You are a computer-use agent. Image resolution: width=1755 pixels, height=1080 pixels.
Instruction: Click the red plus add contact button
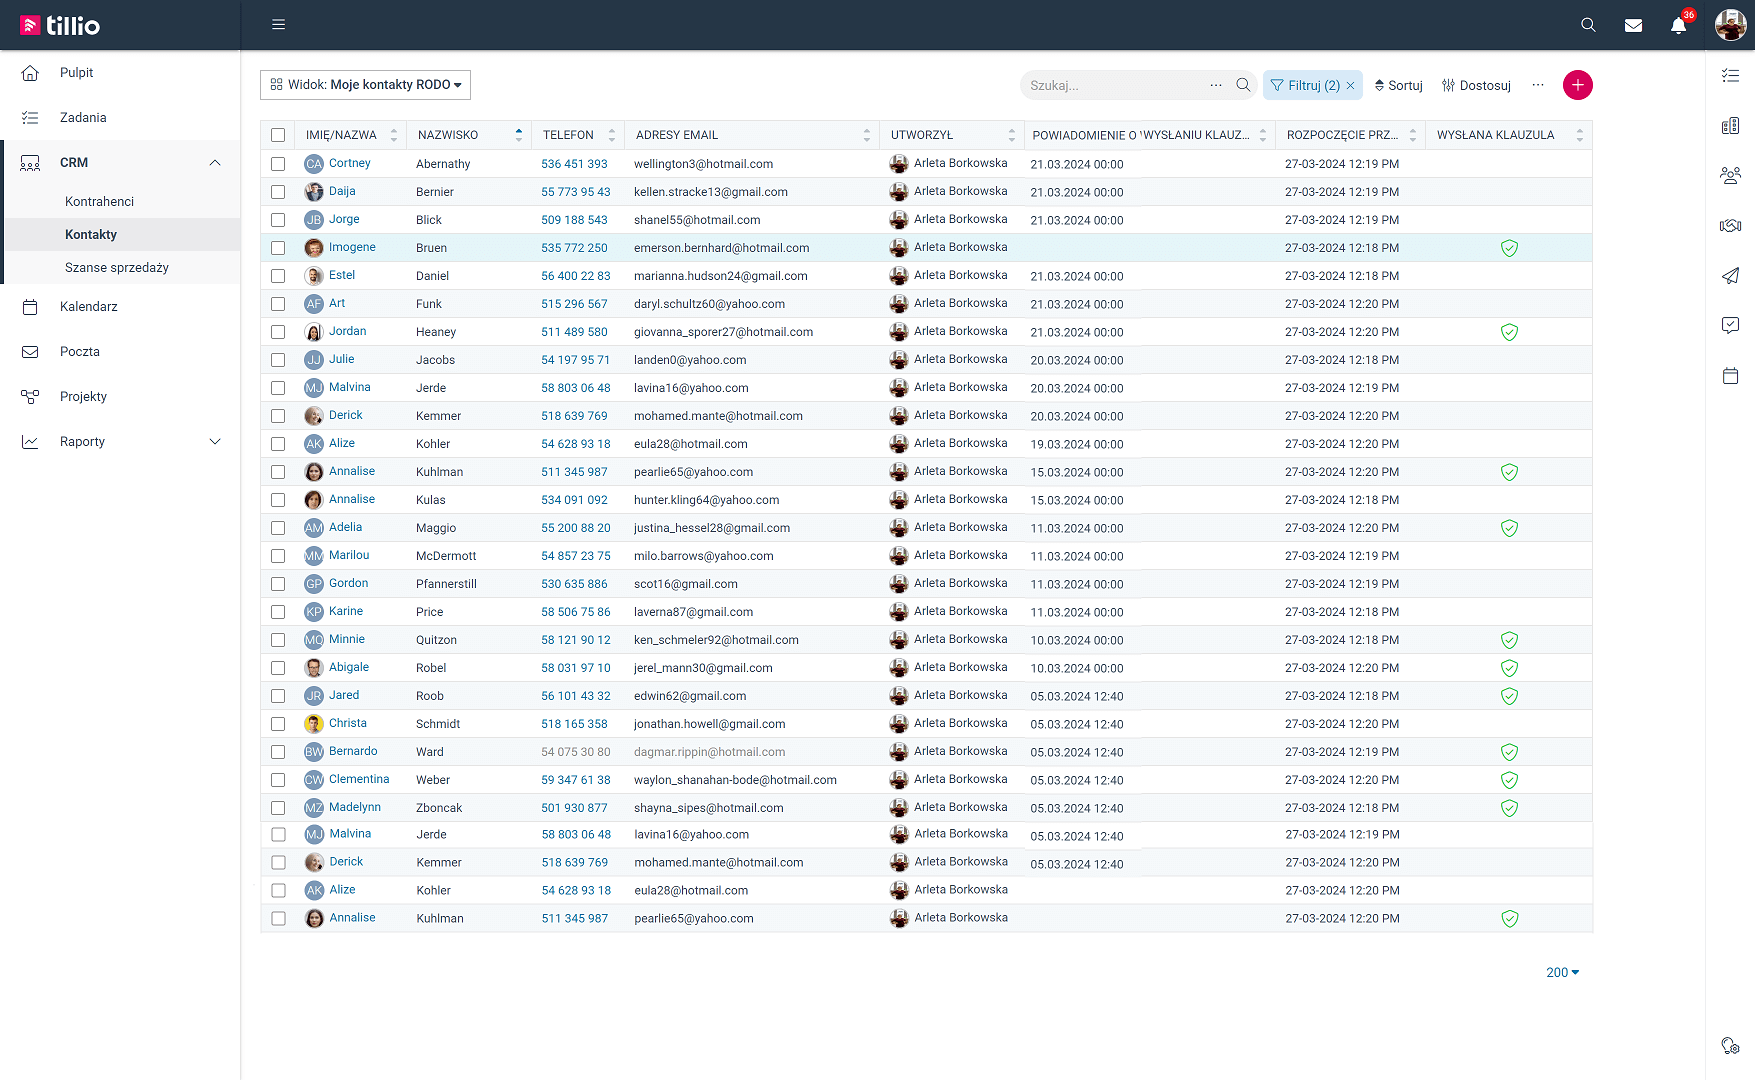pos(1578,85)
